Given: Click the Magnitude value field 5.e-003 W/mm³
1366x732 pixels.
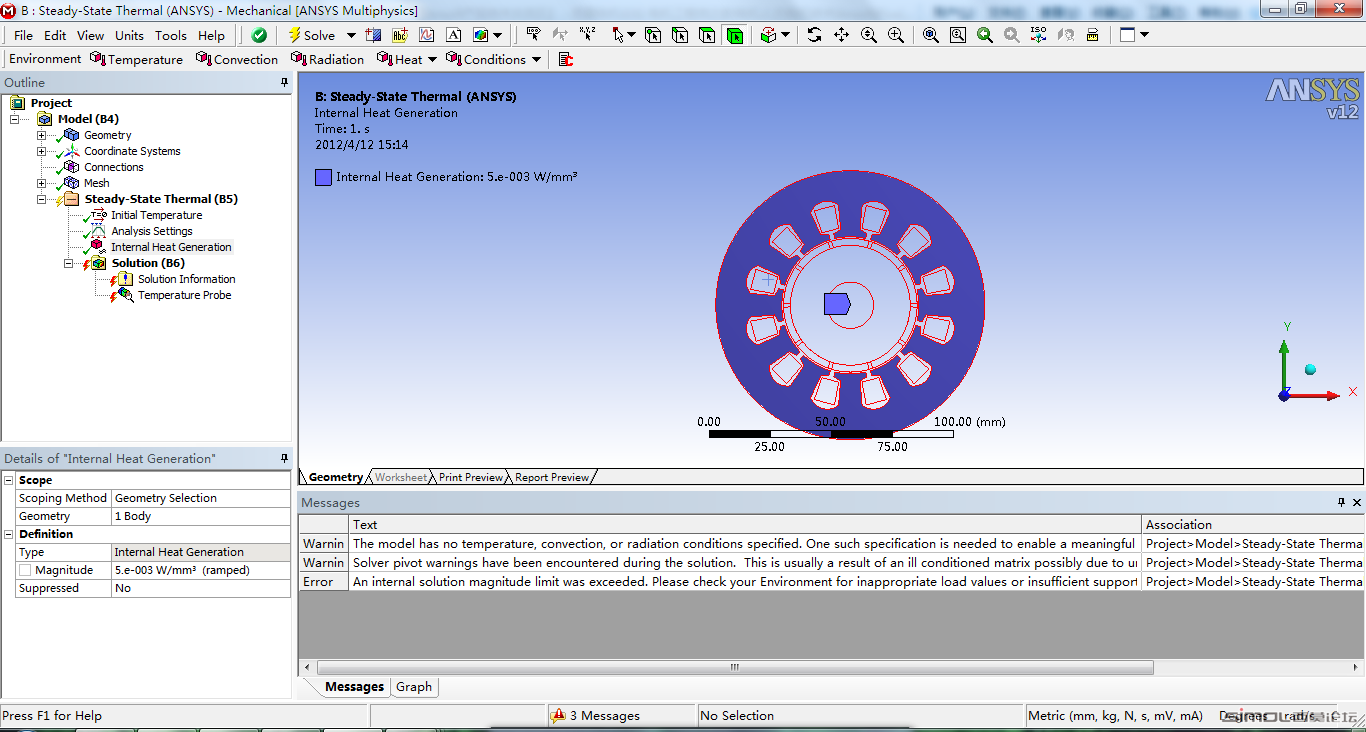Looking at the screenshot, I should pyautogui.click(x=200, y=570).
